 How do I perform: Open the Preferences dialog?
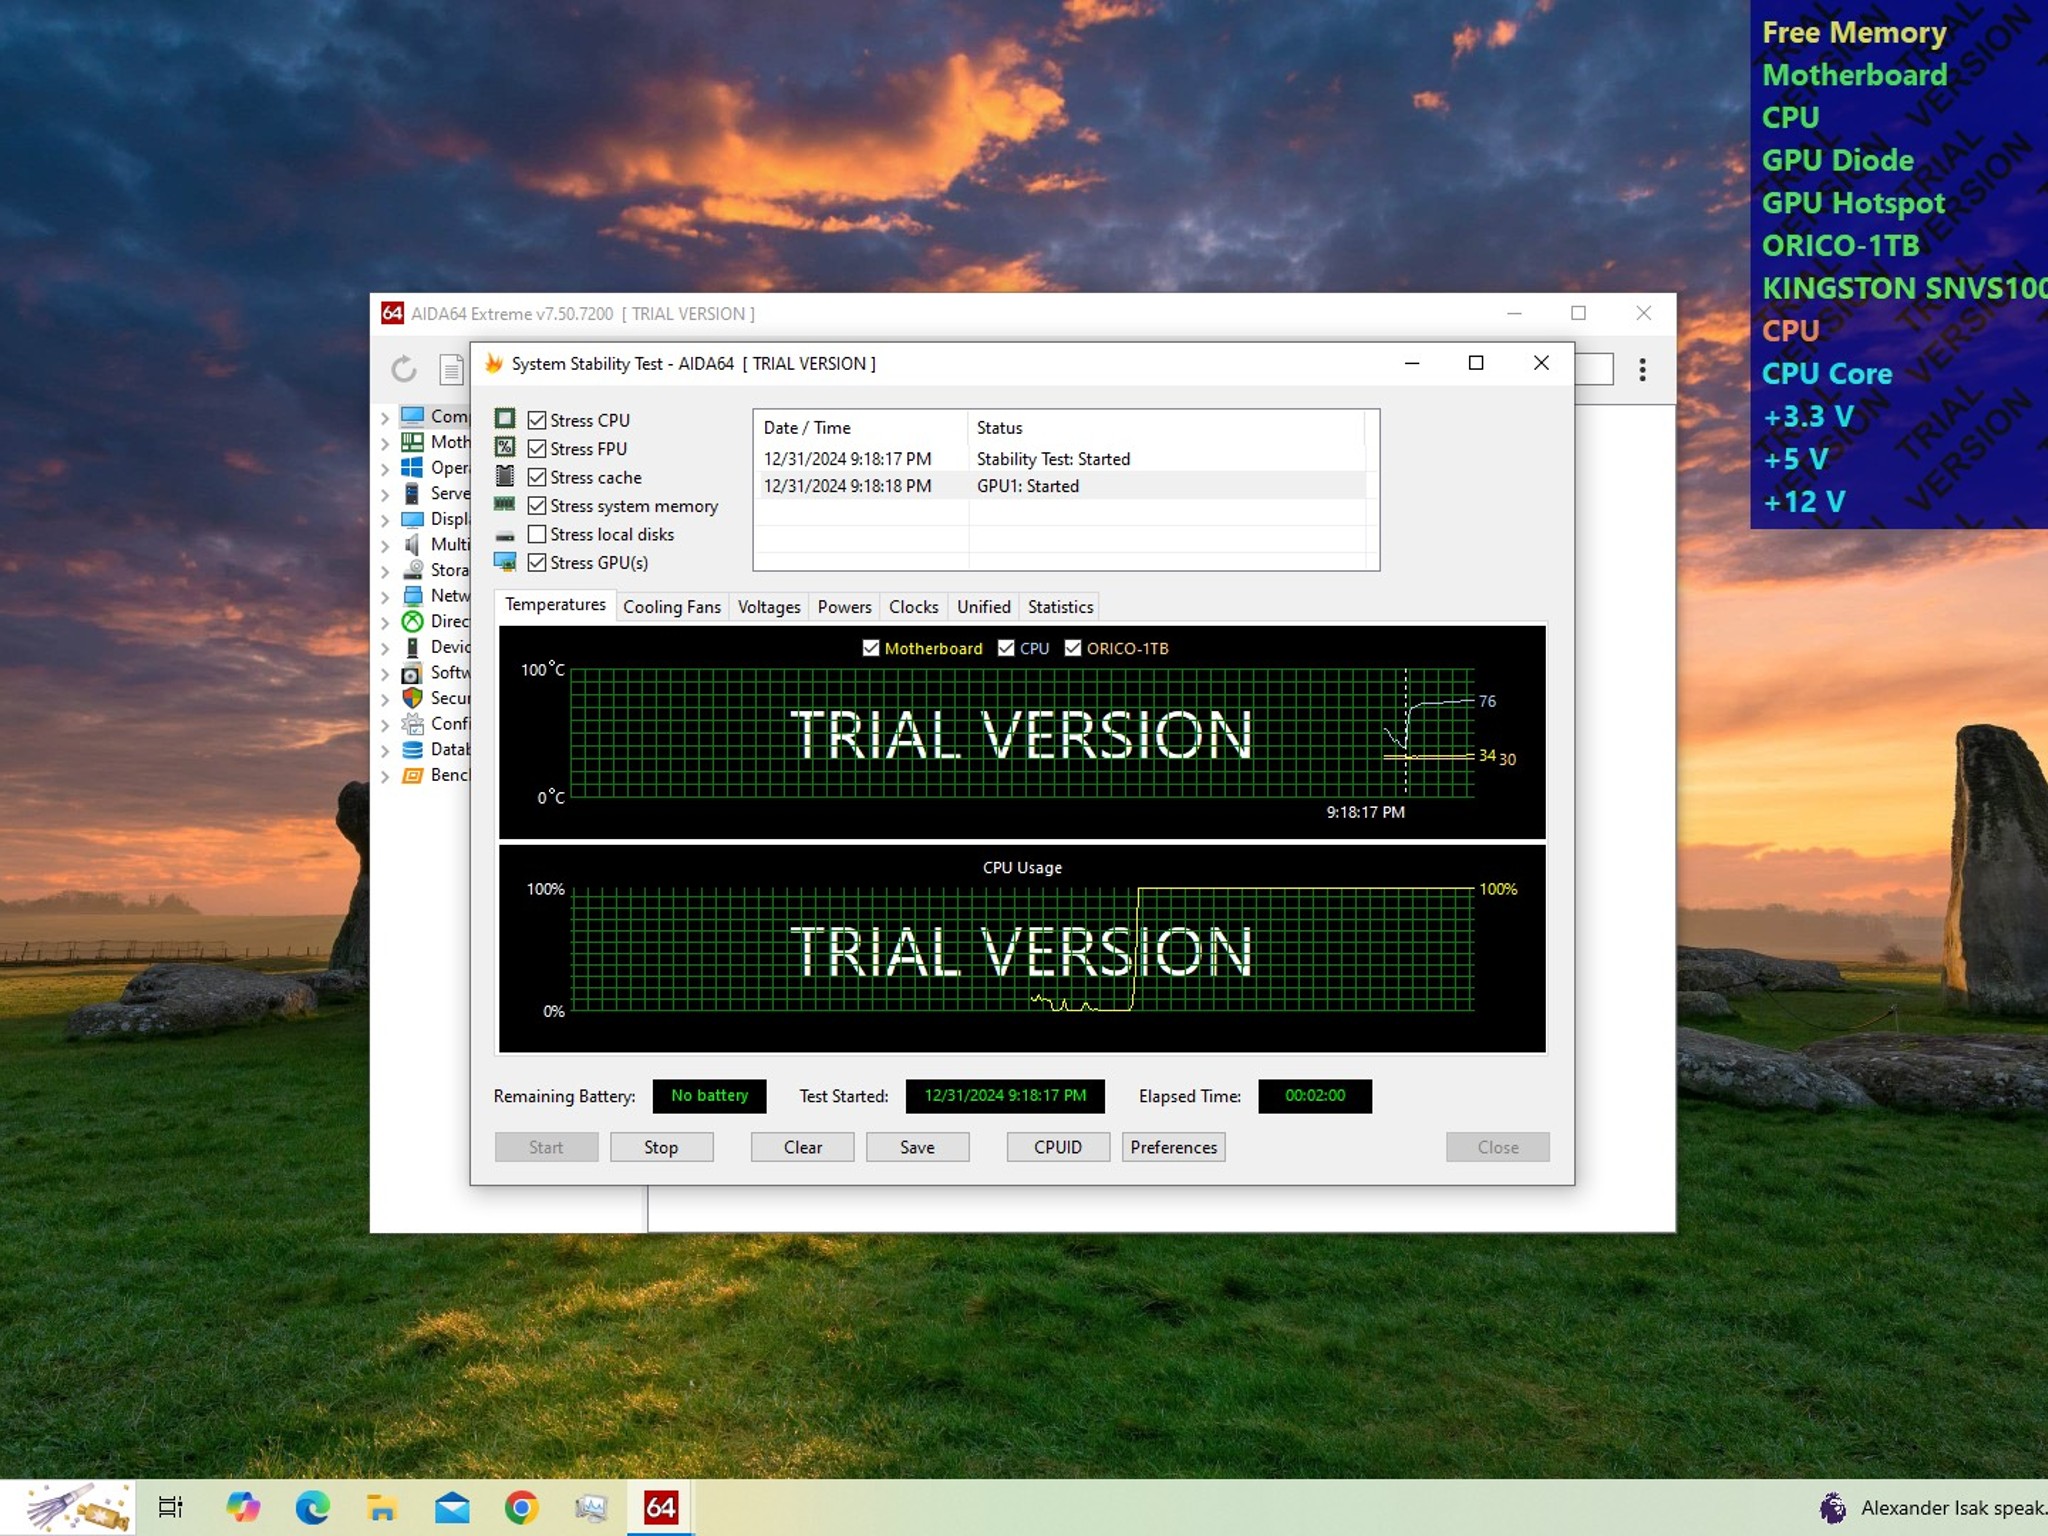1173,1147
